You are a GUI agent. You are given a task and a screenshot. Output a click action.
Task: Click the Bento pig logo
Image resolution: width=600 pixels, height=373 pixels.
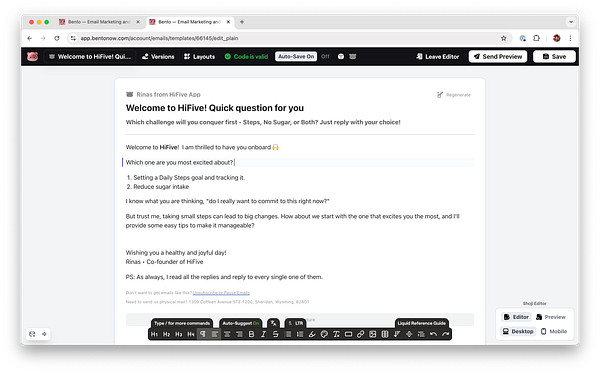[33, 57]
